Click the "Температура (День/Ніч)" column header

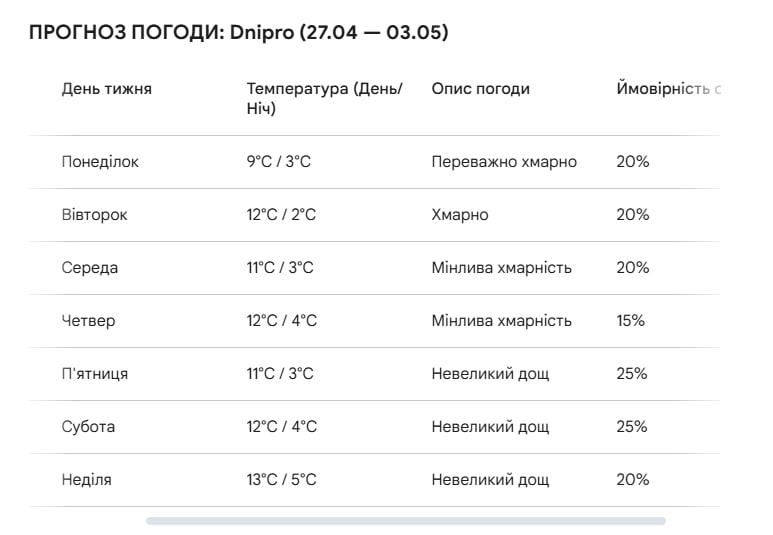[x=324, y=98]
